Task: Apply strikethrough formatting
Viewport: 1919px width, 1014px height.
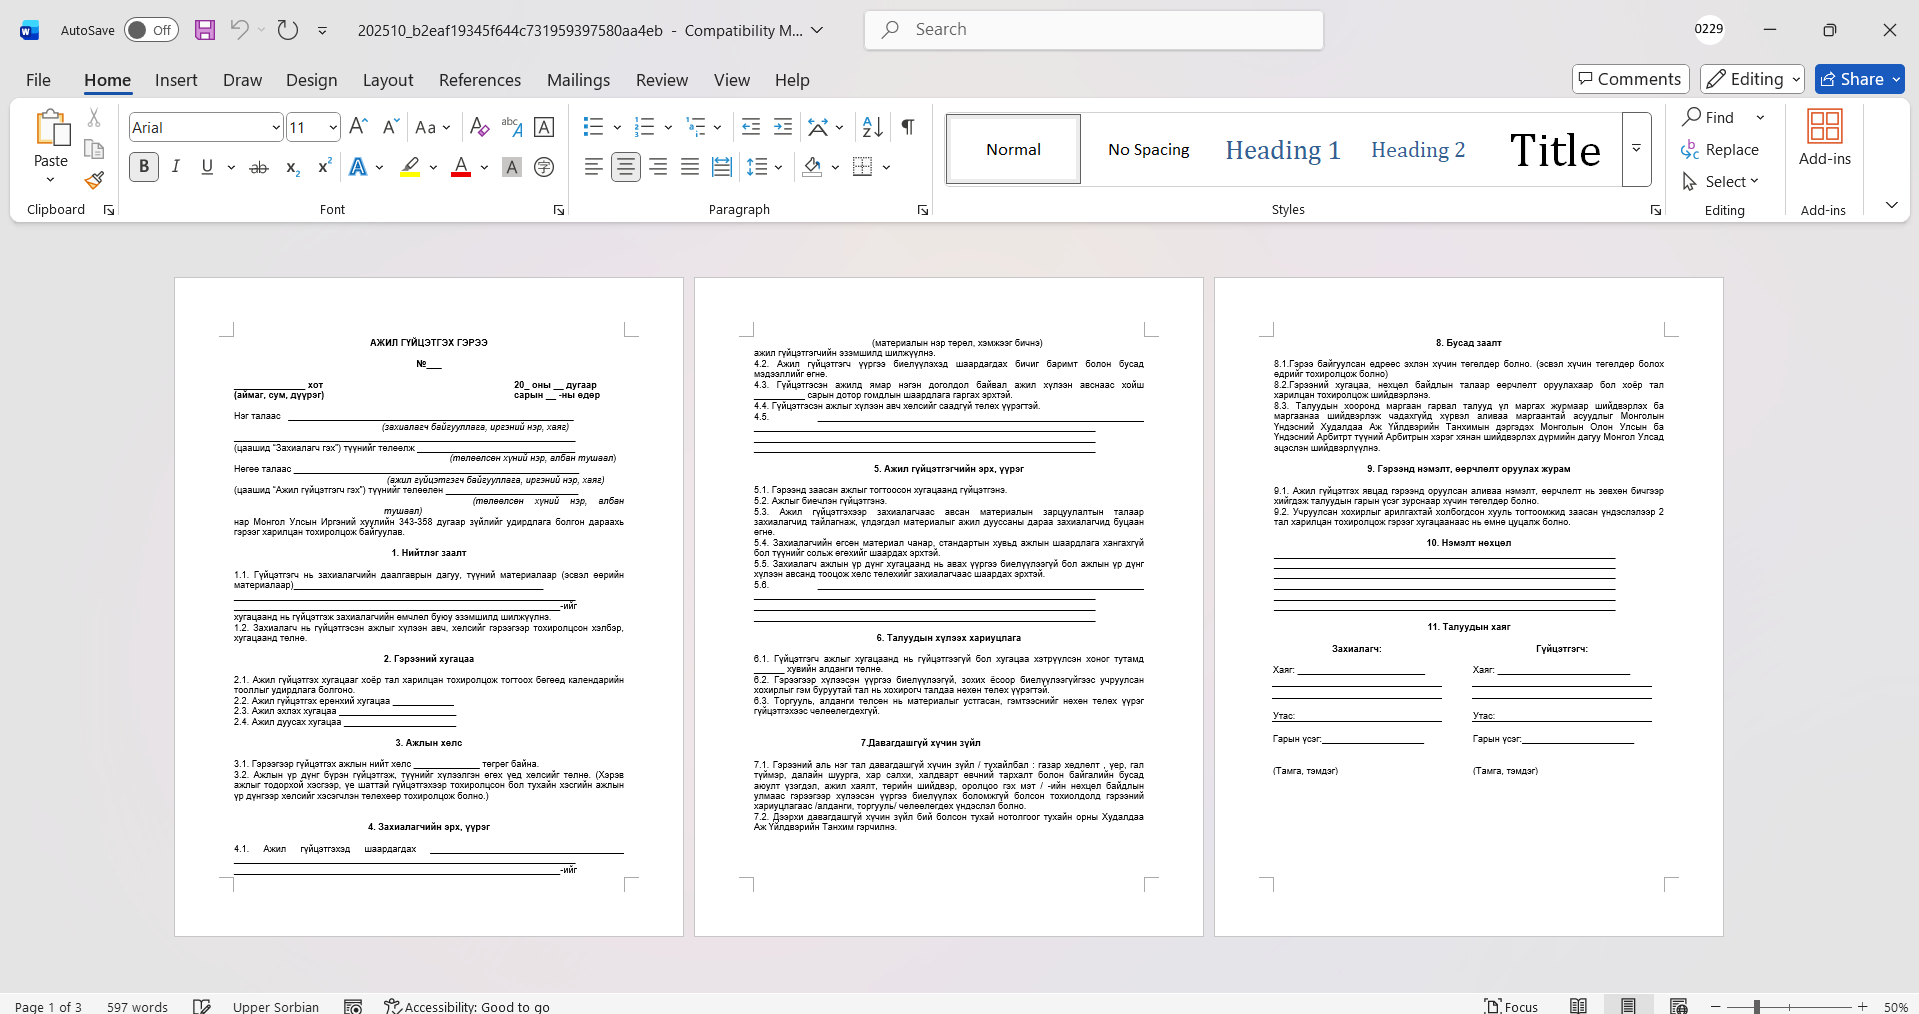Action: (x=259, y=167)
